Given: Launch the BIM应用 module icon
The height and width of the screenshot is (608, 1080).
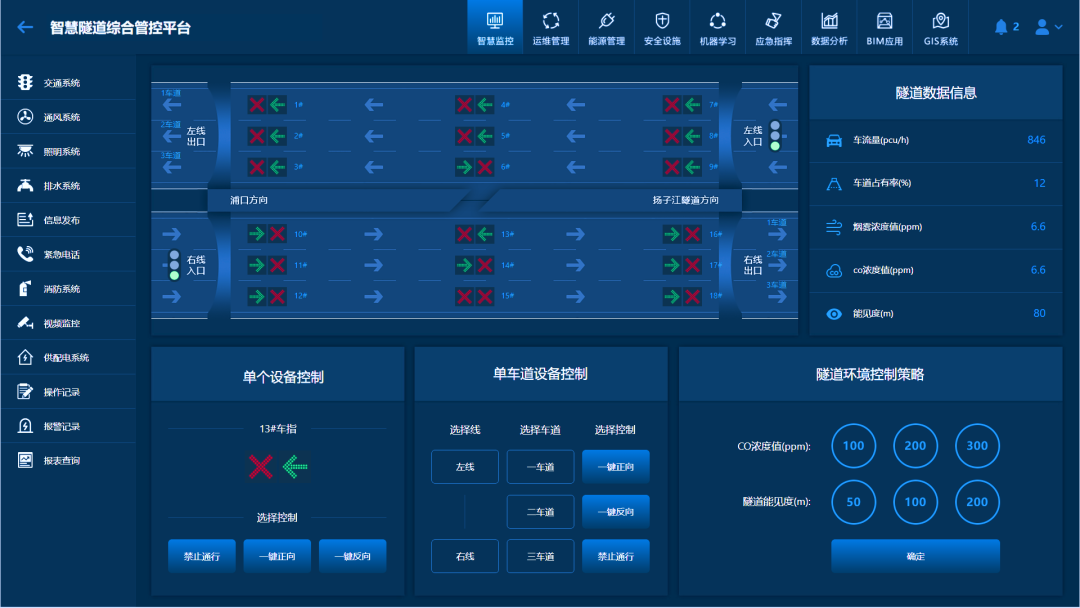Looking at the screenshot, I should point(884,27).
